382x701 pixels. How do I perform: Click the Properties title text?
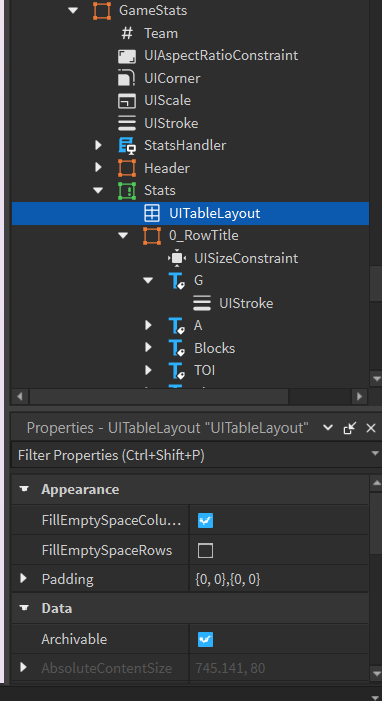[x=167, y=428]
